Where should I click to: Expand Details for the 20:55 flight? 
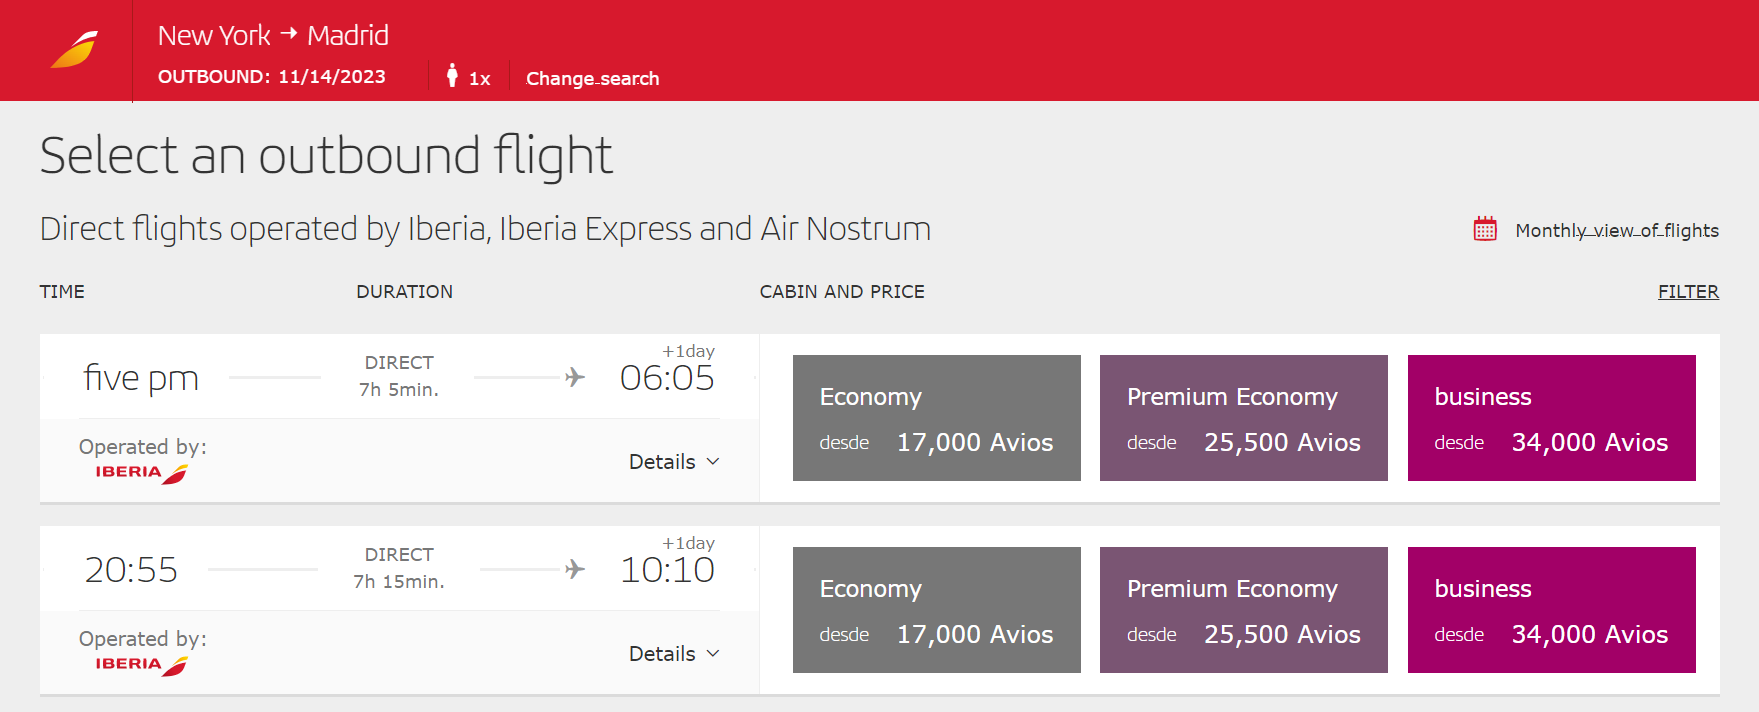[x=674, y=653]
